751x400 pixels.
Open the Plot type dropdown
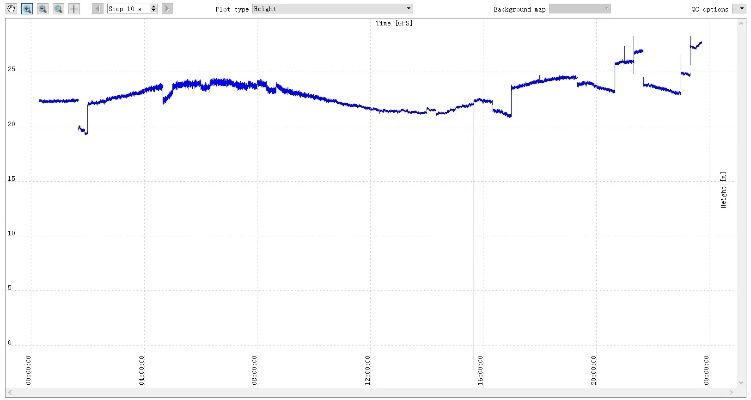pos(332,8)
